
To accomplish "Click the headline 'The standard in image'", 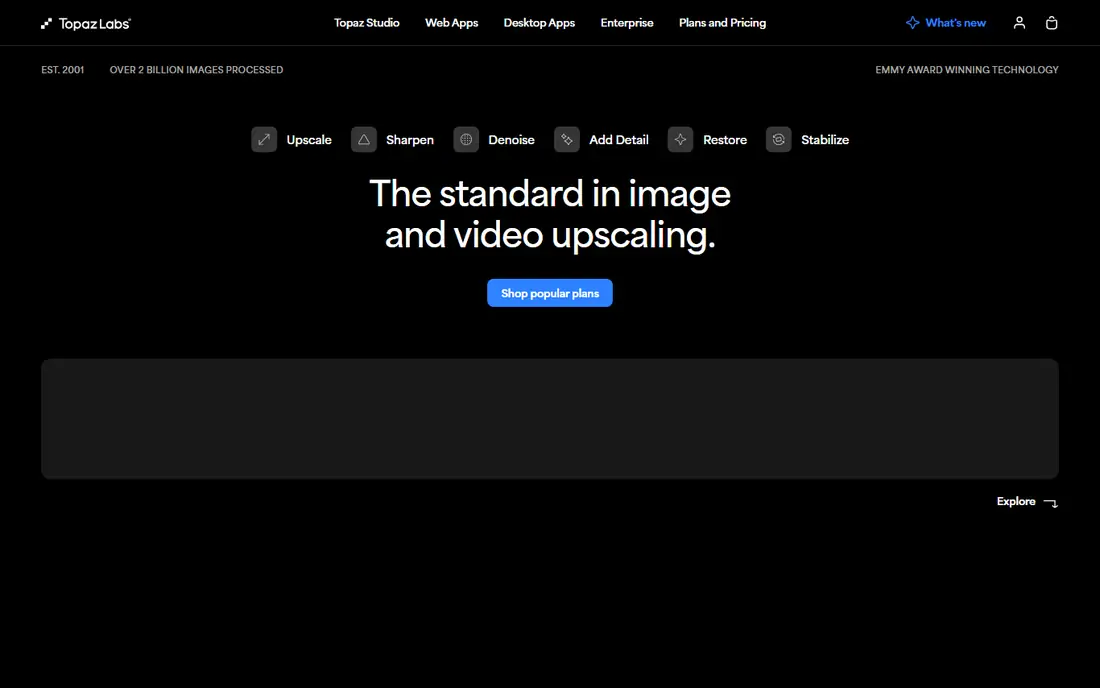I will pyautogui.click(x=550, y=194).
